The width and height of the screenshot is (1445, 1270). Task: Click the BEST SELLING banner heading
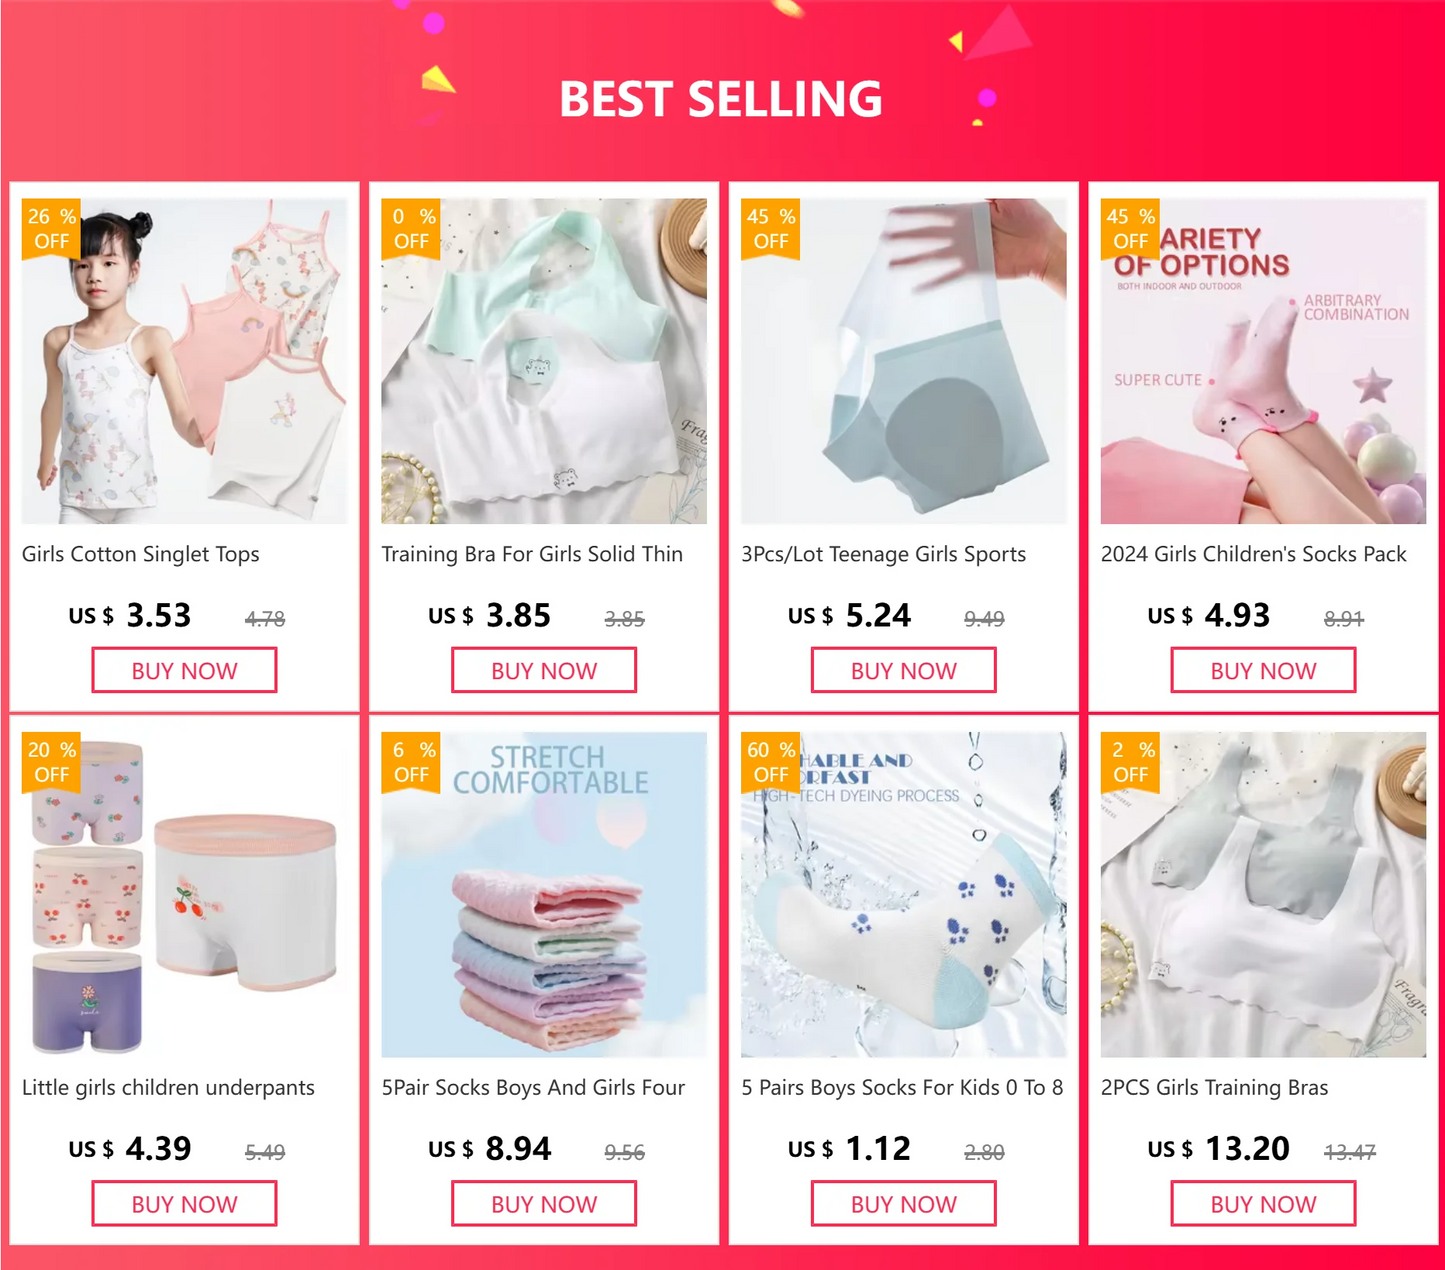coord(721,99)
